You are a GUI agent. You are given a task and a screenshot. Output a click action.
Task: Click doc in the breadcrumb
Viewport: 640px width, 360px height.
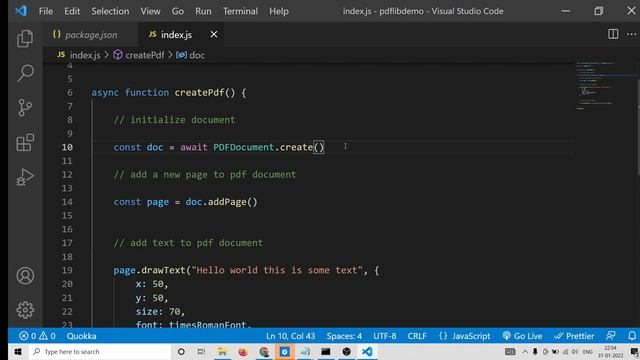click(x=197, y=55)
